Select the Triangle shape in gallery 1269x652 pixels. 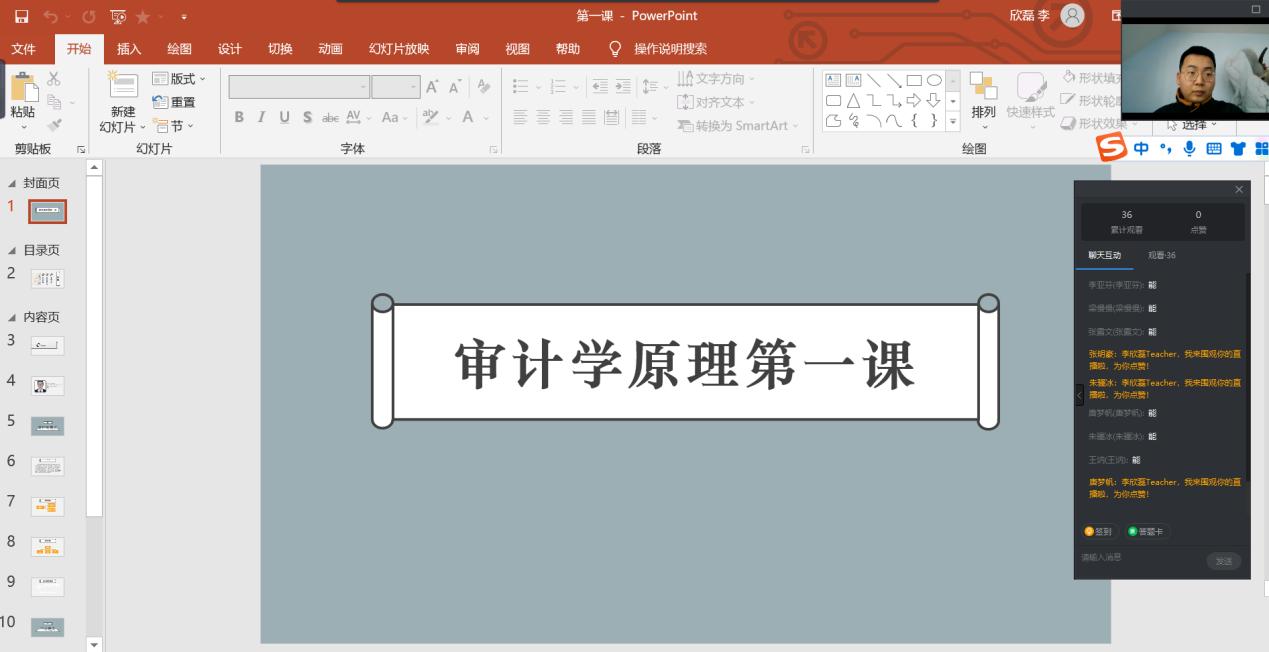pyautogui.click(x=853, y=100)
